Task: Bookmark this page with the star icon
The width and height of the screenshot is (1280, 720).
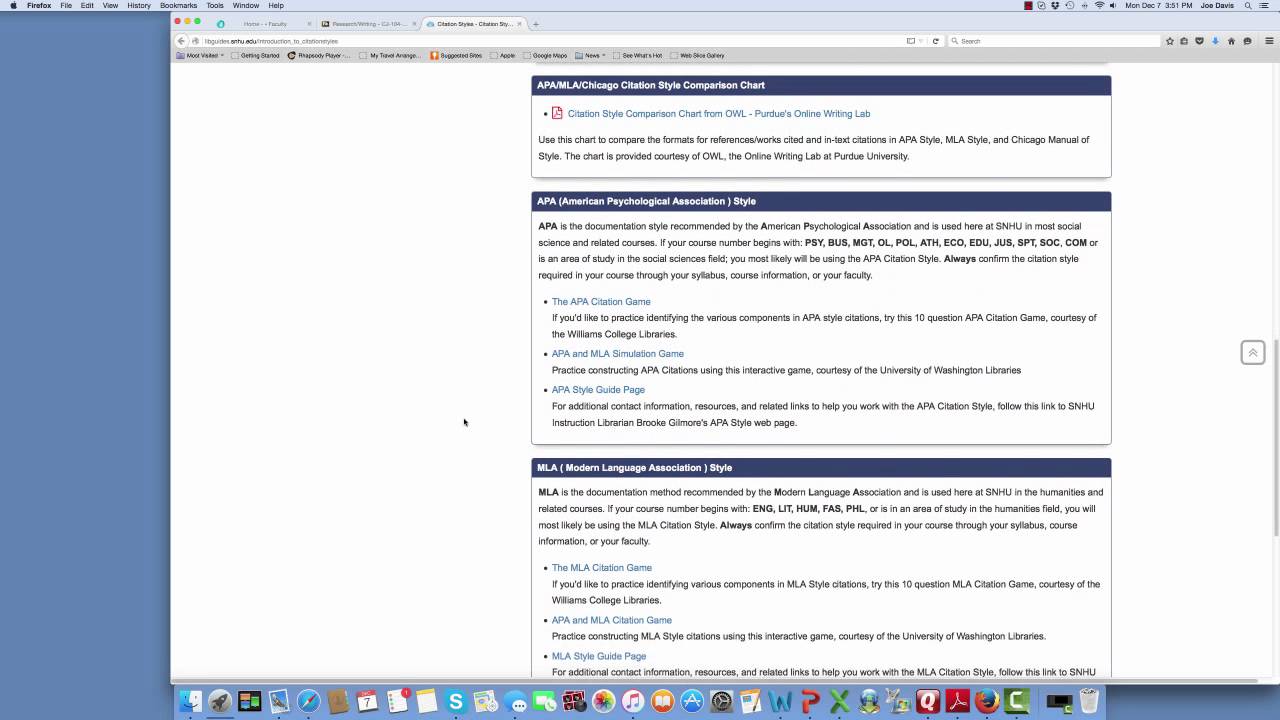Action: point(1170,41)
